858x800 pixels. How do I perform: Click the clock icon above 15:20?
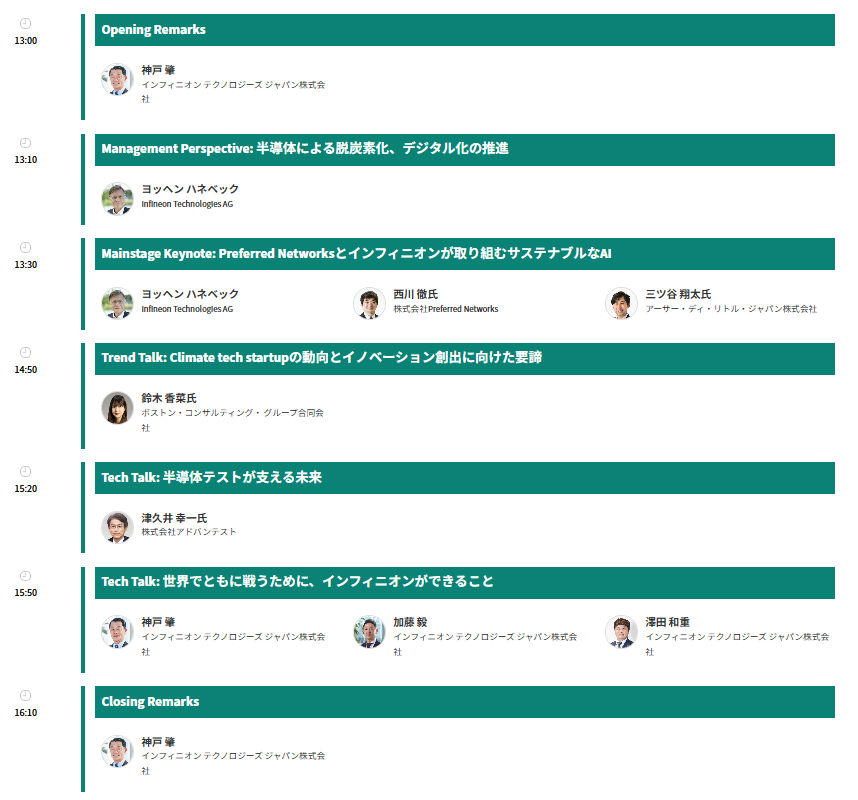[x=25, y=472]
